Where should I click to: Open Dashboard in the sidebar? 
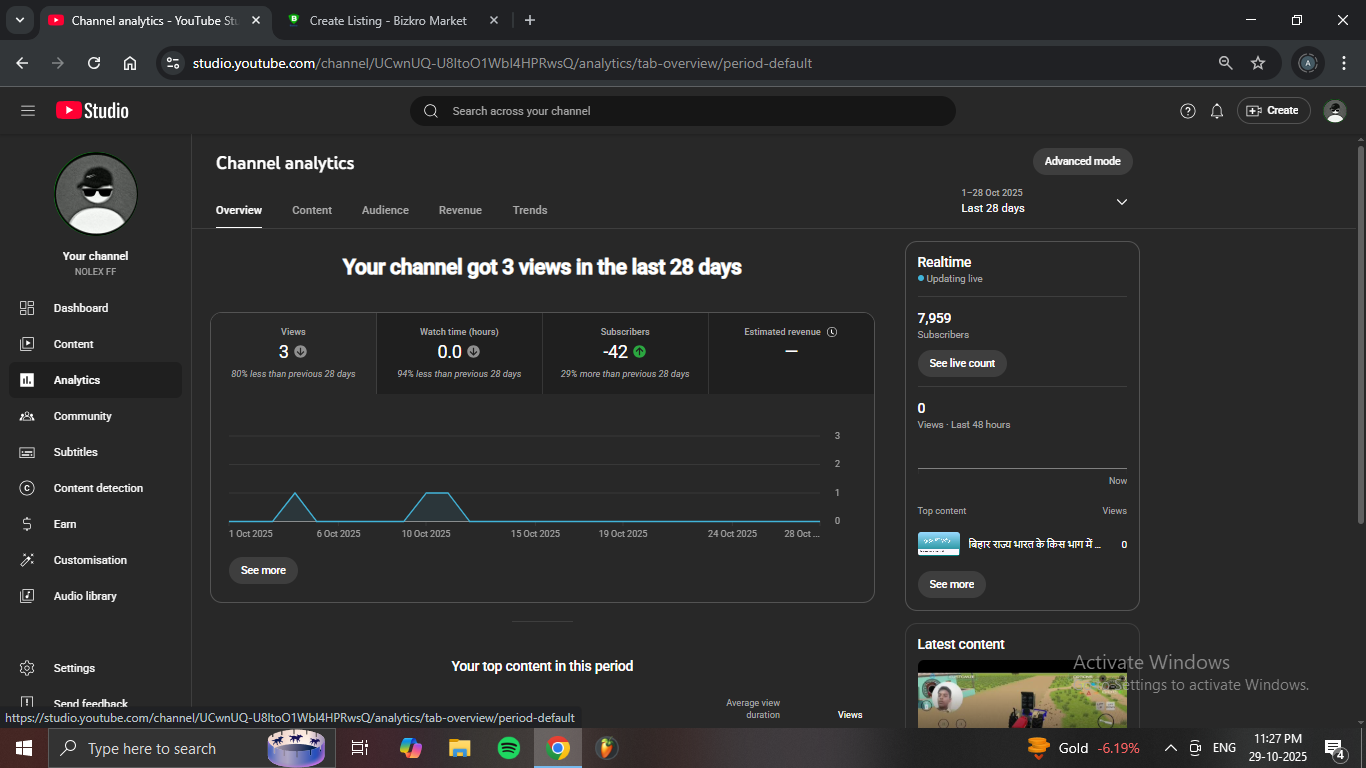[80, 308]
